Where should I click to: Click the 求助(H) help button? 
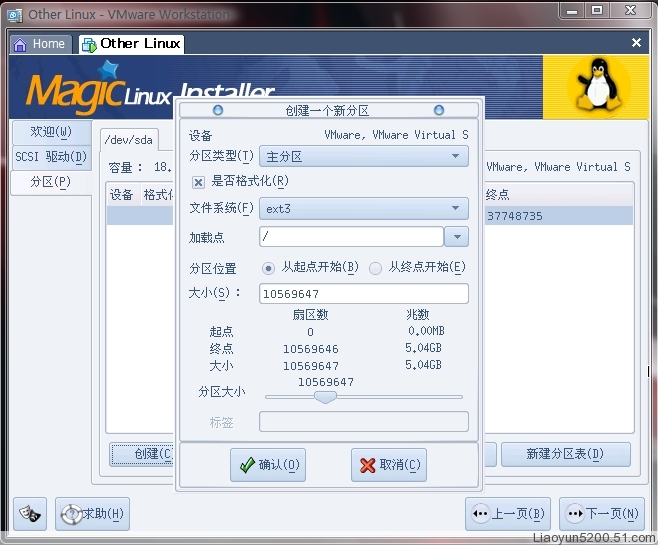pos(92,514)
